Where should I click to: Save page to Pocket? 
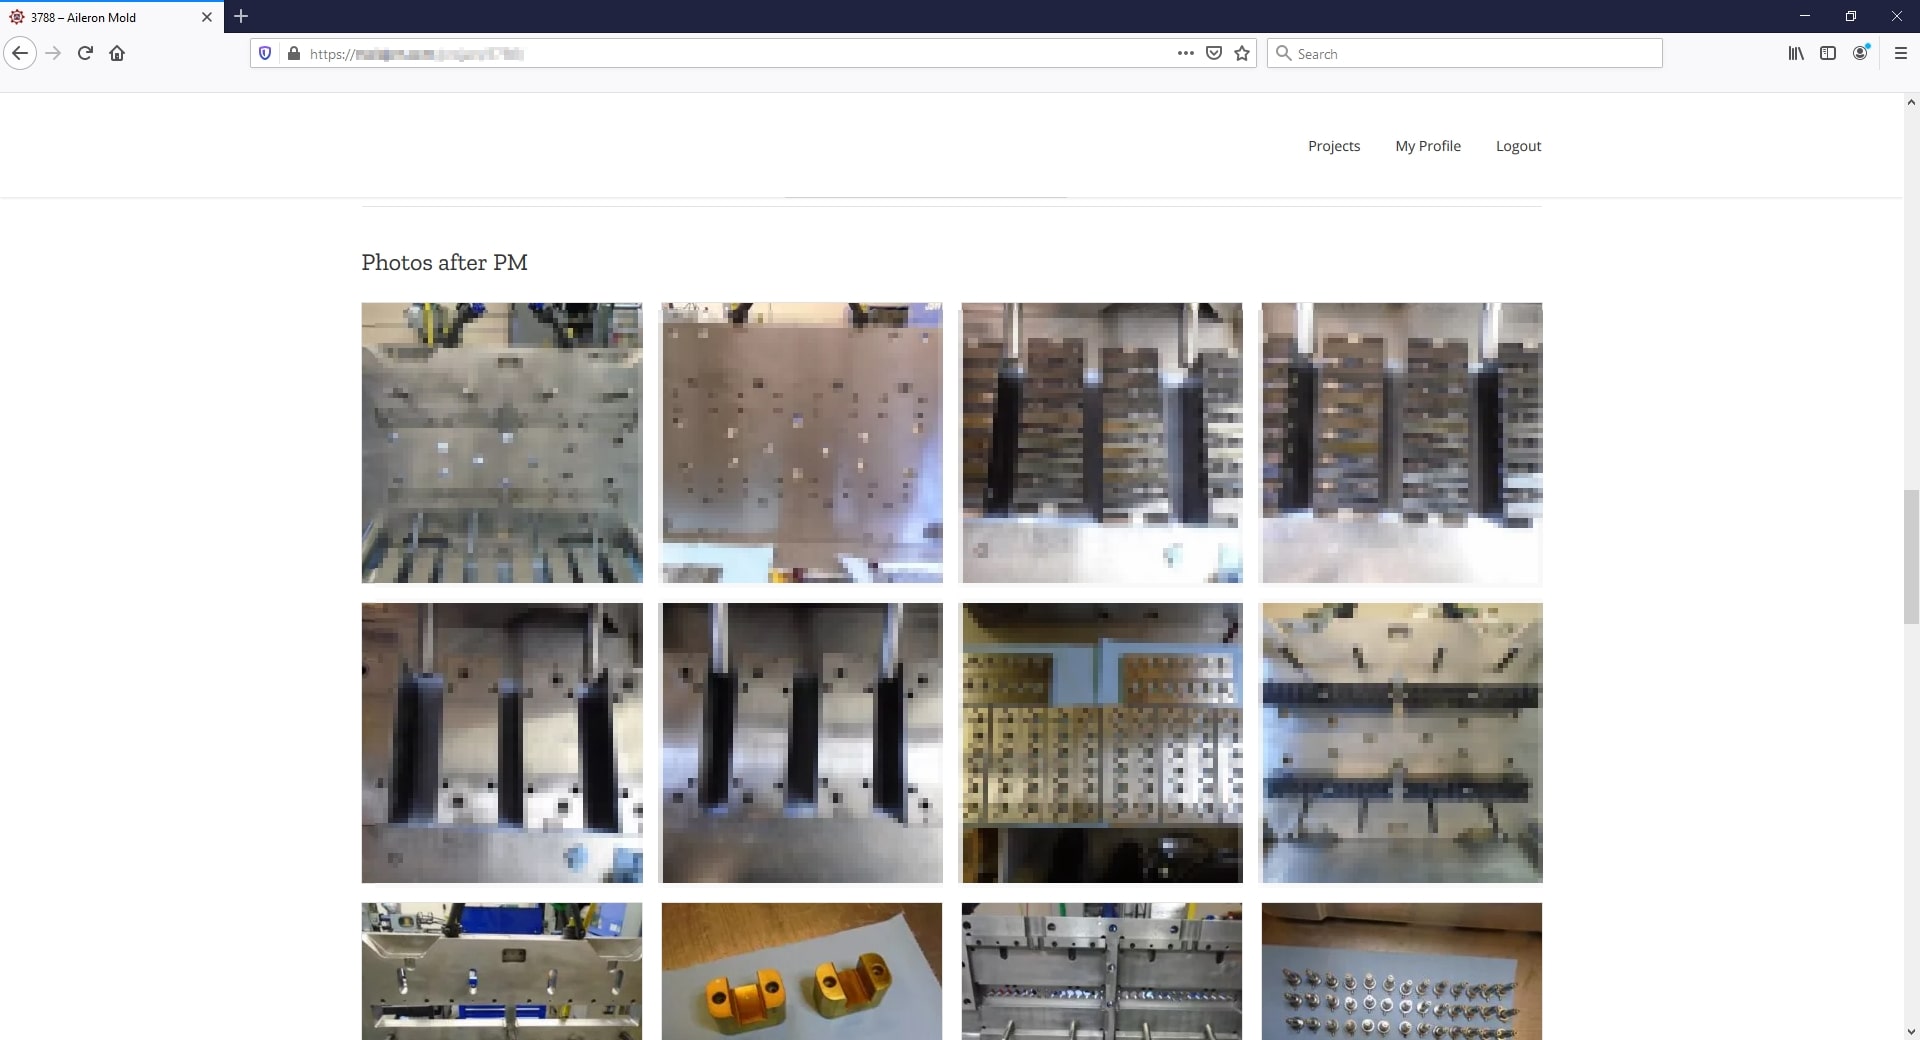coord(1214,53)
